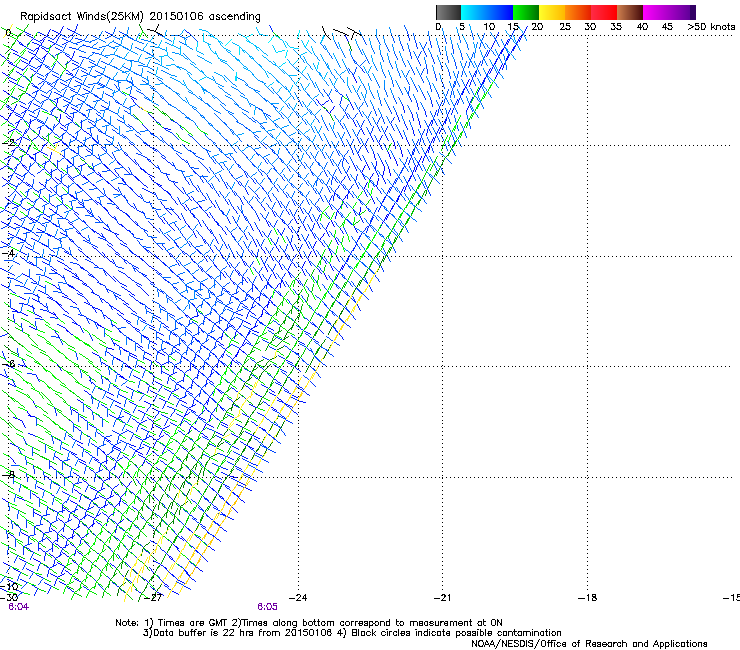The width and height of the screenshot is (740, 650).
Task: Click the cyan 5-10 knots legend swatch
Action: click(474, 12)
